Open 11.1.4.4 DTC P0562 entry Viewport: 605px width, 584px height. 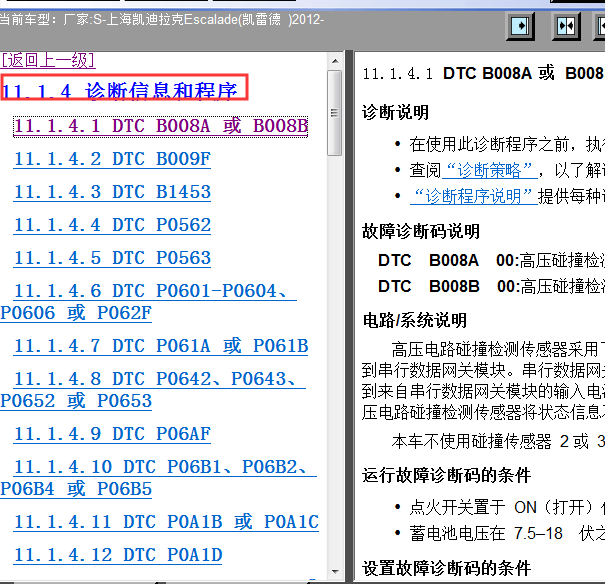point(112,225)
